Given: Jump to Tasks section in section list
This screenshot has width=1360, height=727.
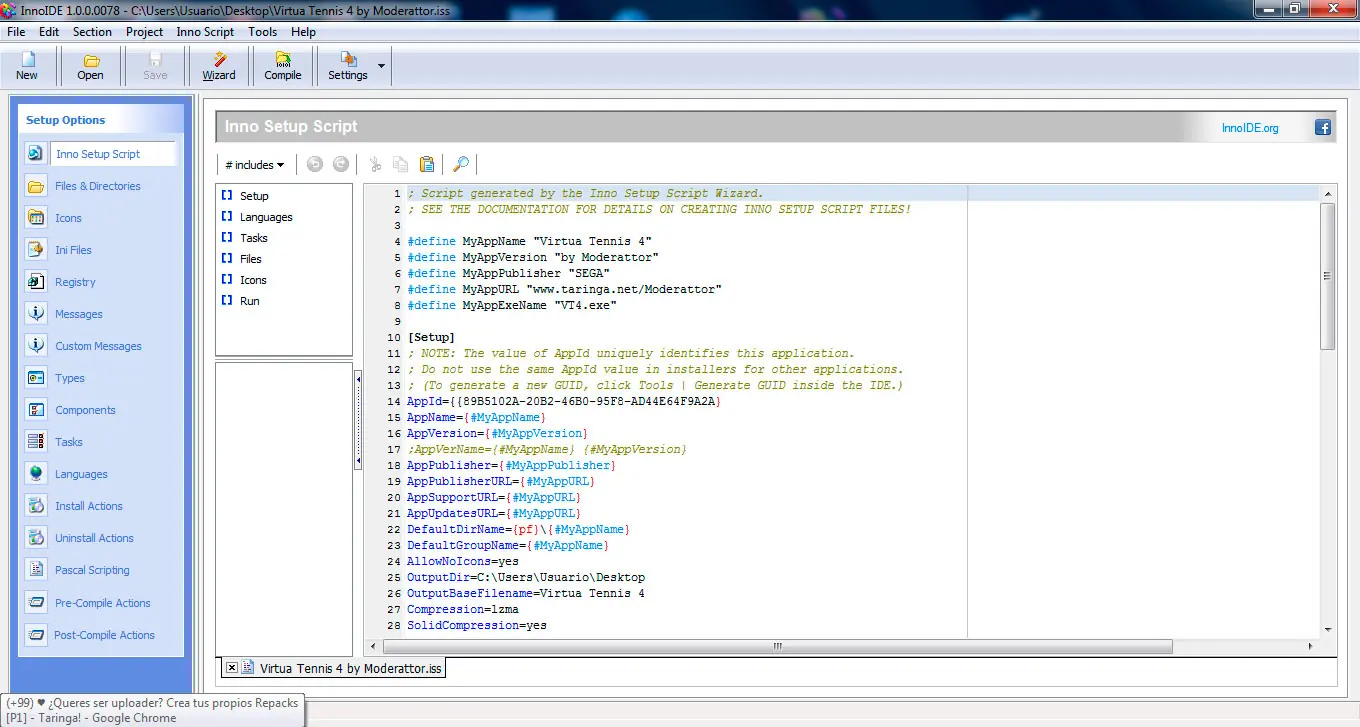Looking at the screenshot, I should (x=254, y=238).
